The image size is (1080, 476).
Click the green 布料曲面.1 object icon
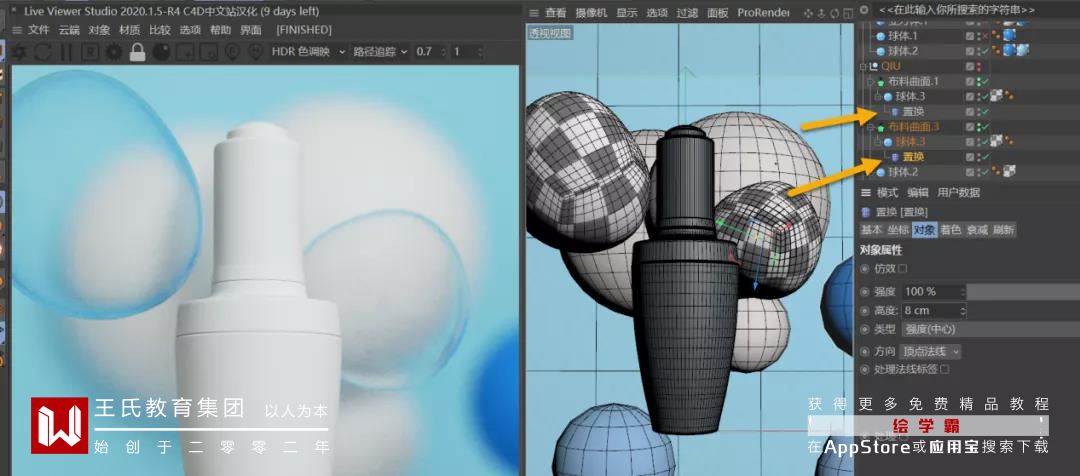(x=881, y=81)
